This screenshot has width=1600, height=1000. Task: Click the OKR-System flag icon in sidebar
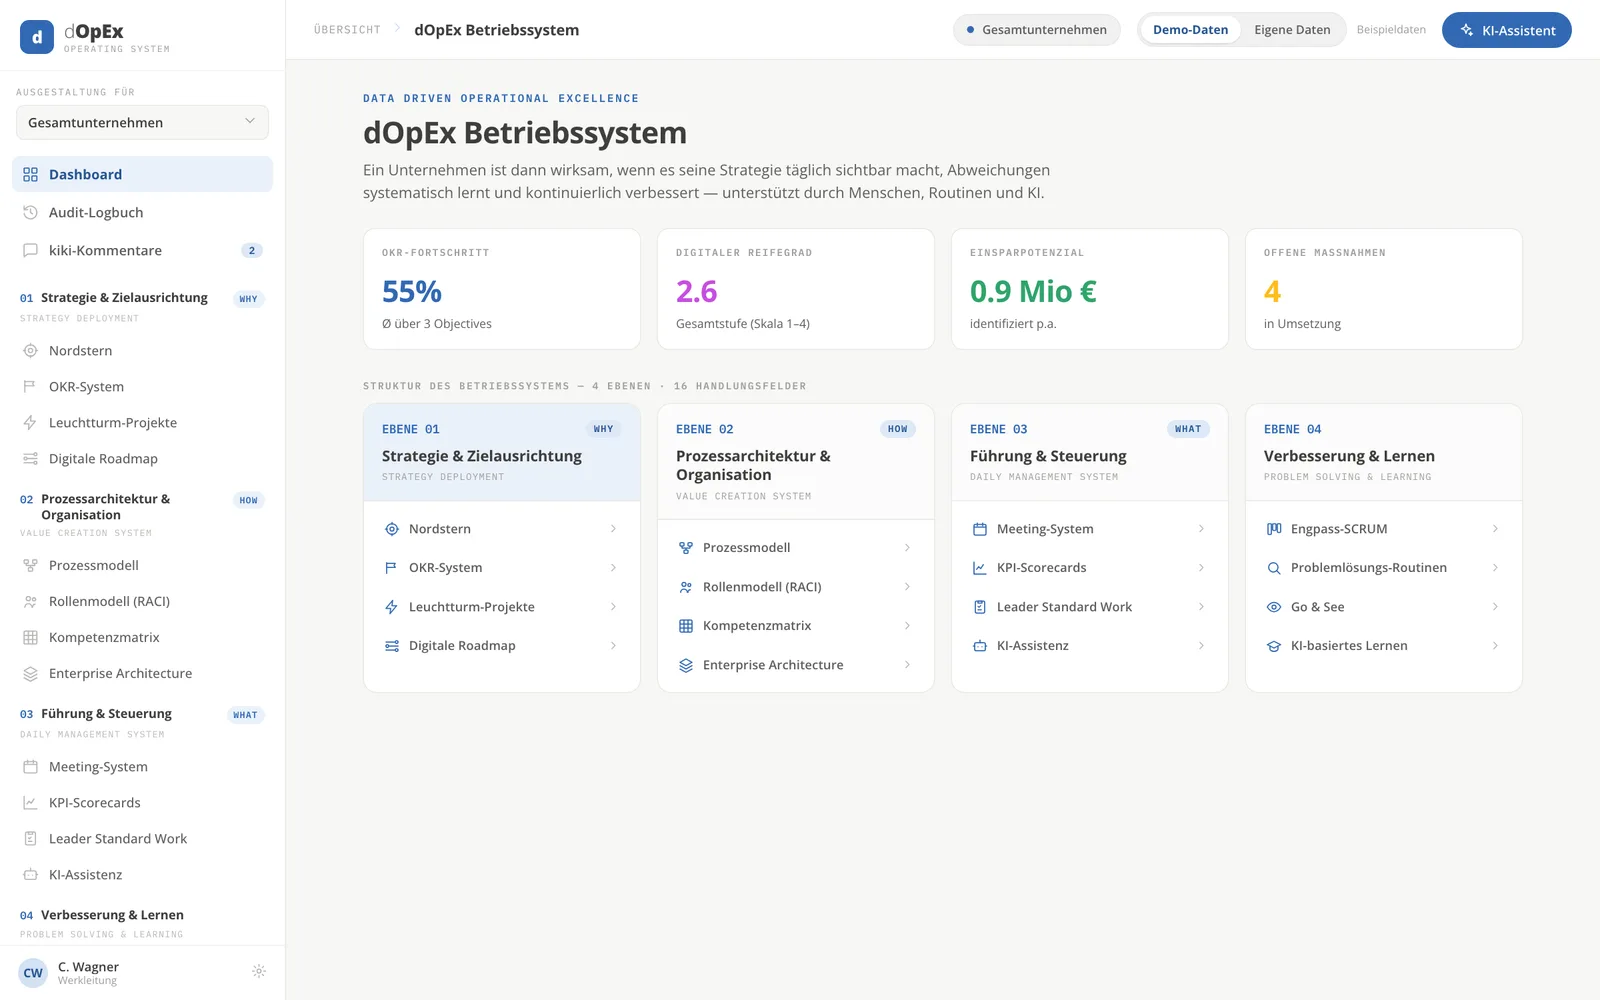coord(30,387)
